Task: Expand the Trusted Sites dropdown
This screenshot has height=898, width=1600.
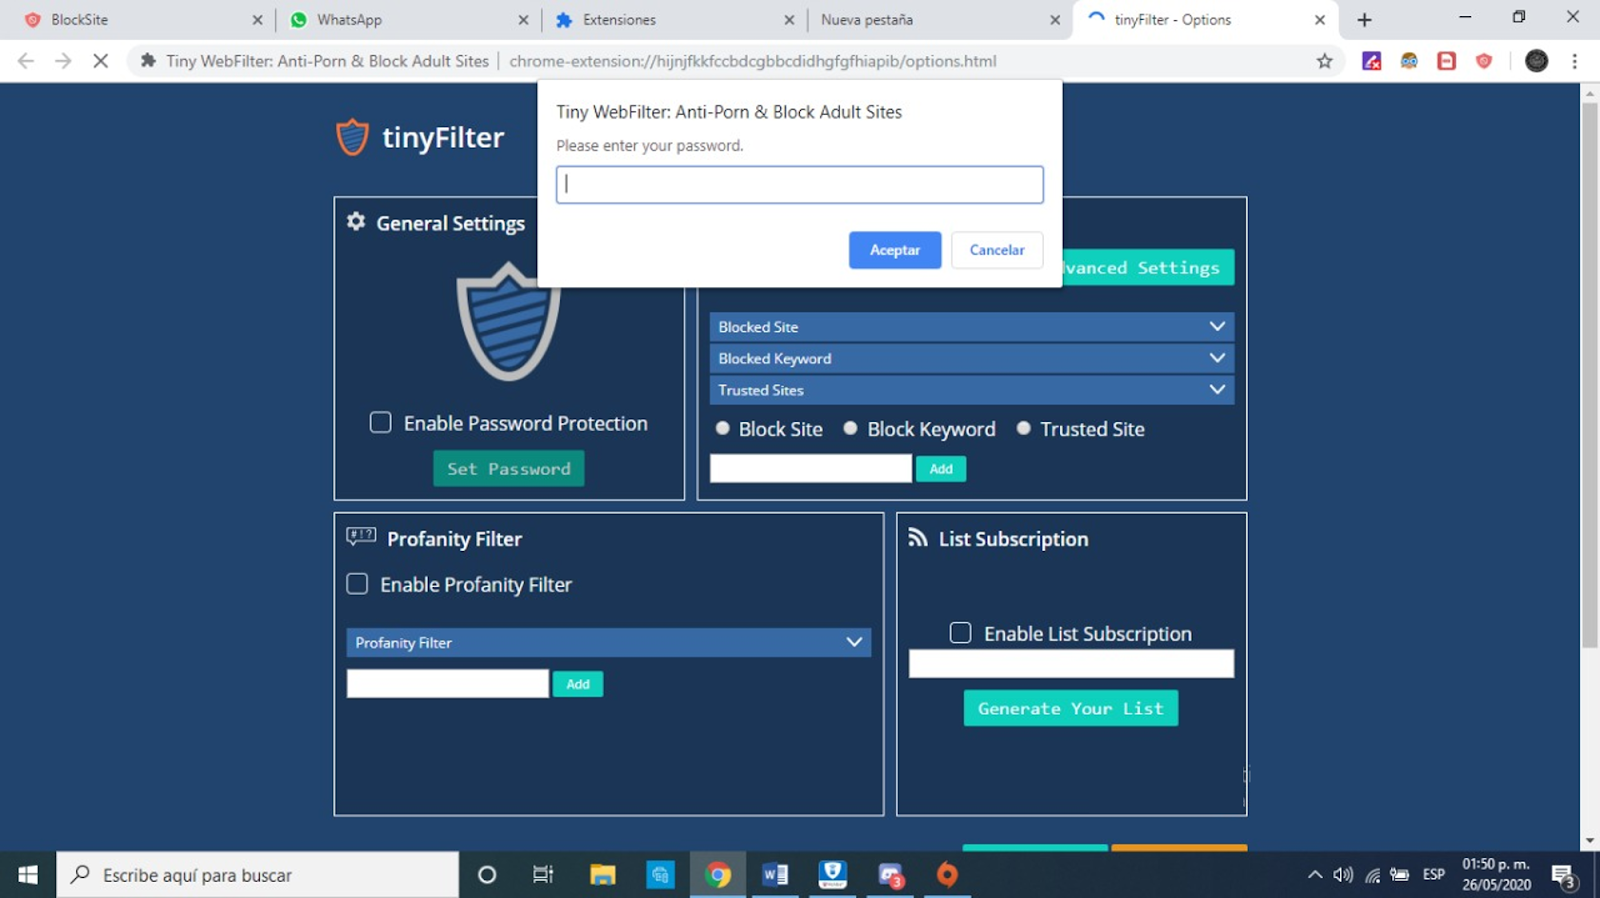Action: tap(971, 390)
